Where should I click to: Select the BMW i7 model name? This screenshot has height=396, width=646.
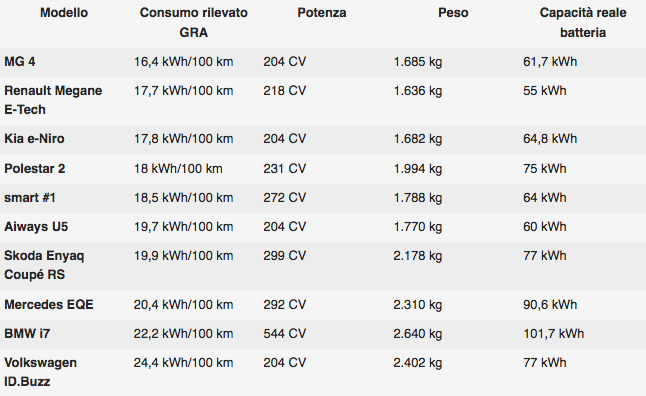click(x=27, y=334)
